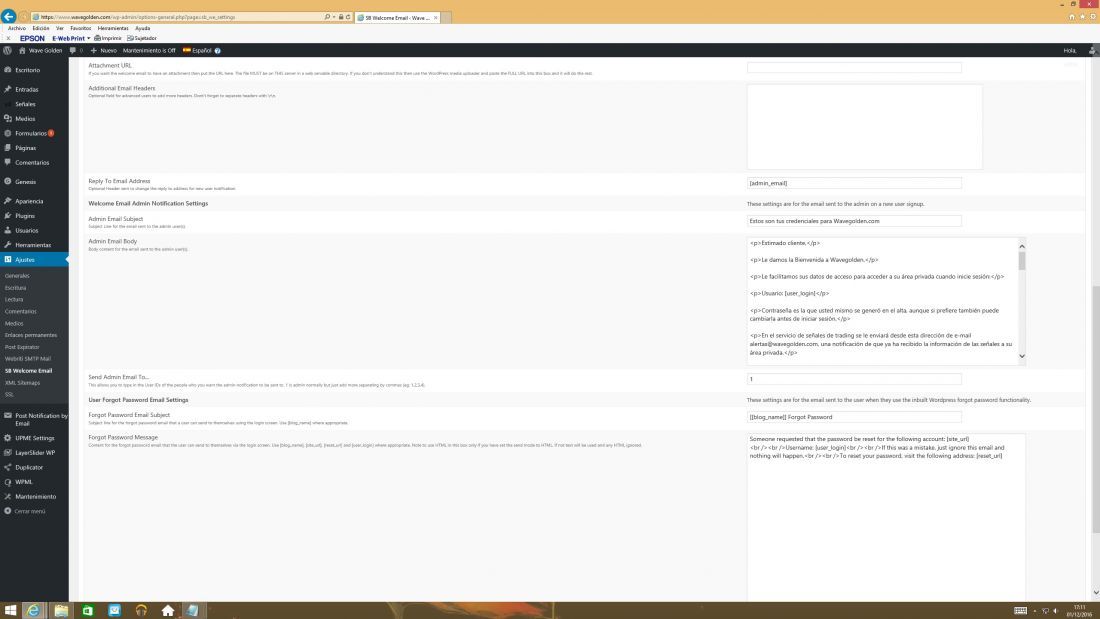Click the browser back arrow button
The width and height of the screenshot is (1100, 619).
click(x=8, y=16)
